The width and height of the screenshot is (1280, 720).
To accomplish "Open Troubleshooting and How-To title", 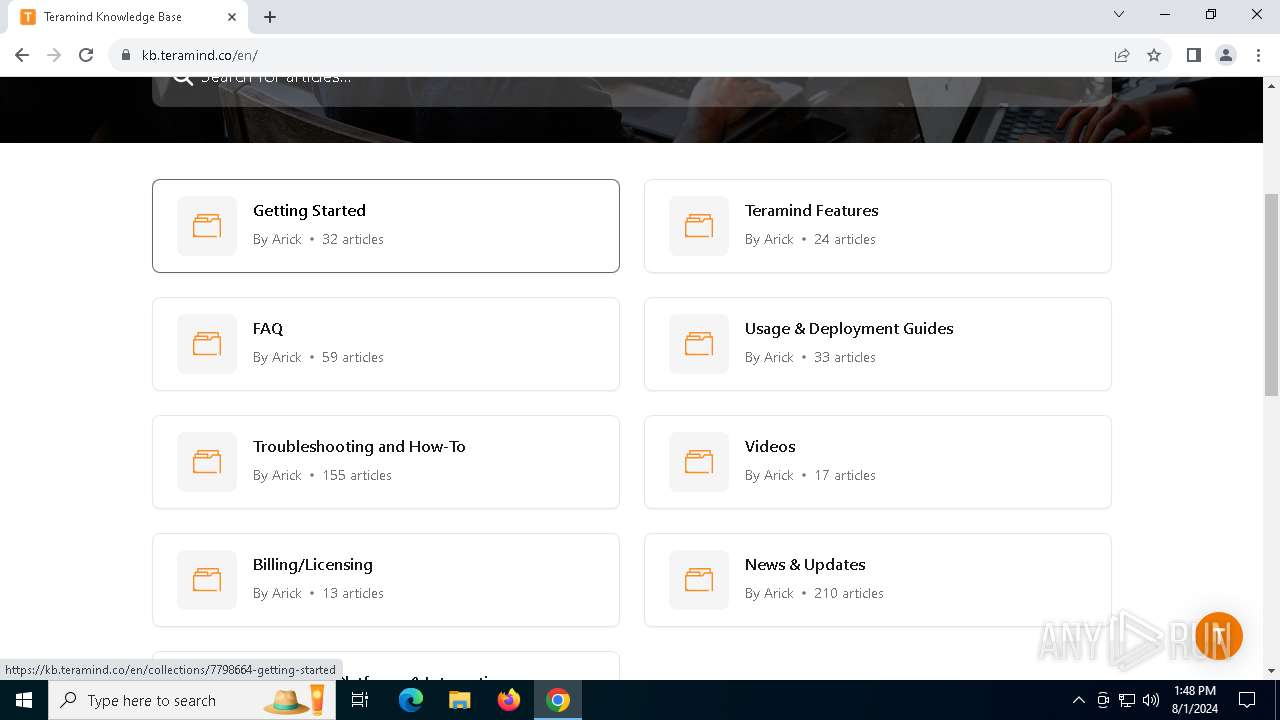I will [x=359, y=446].
